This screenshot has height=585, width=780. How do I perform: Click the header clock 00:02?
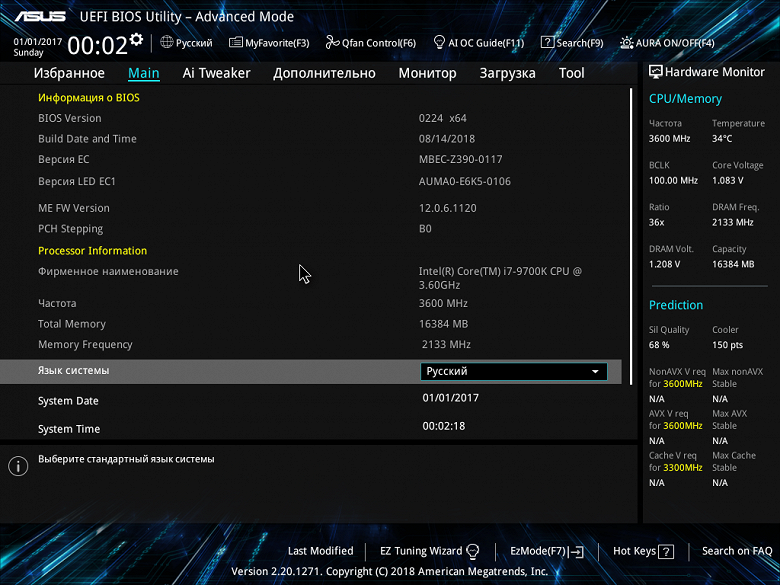(x=97, y=45)
